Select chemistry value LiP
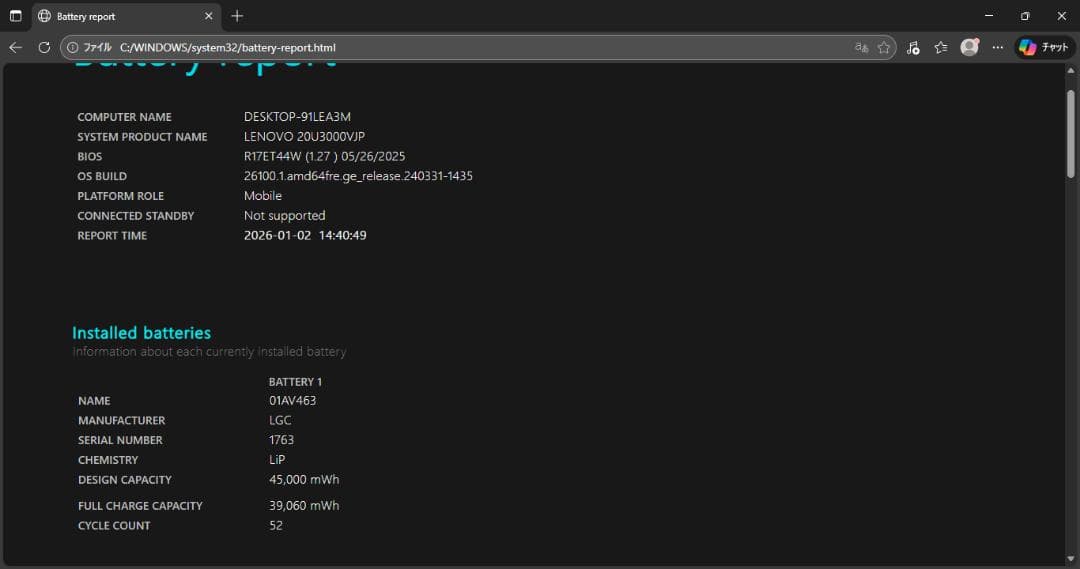Viewport: 1080px width, 569px height. tap(277, 459)
